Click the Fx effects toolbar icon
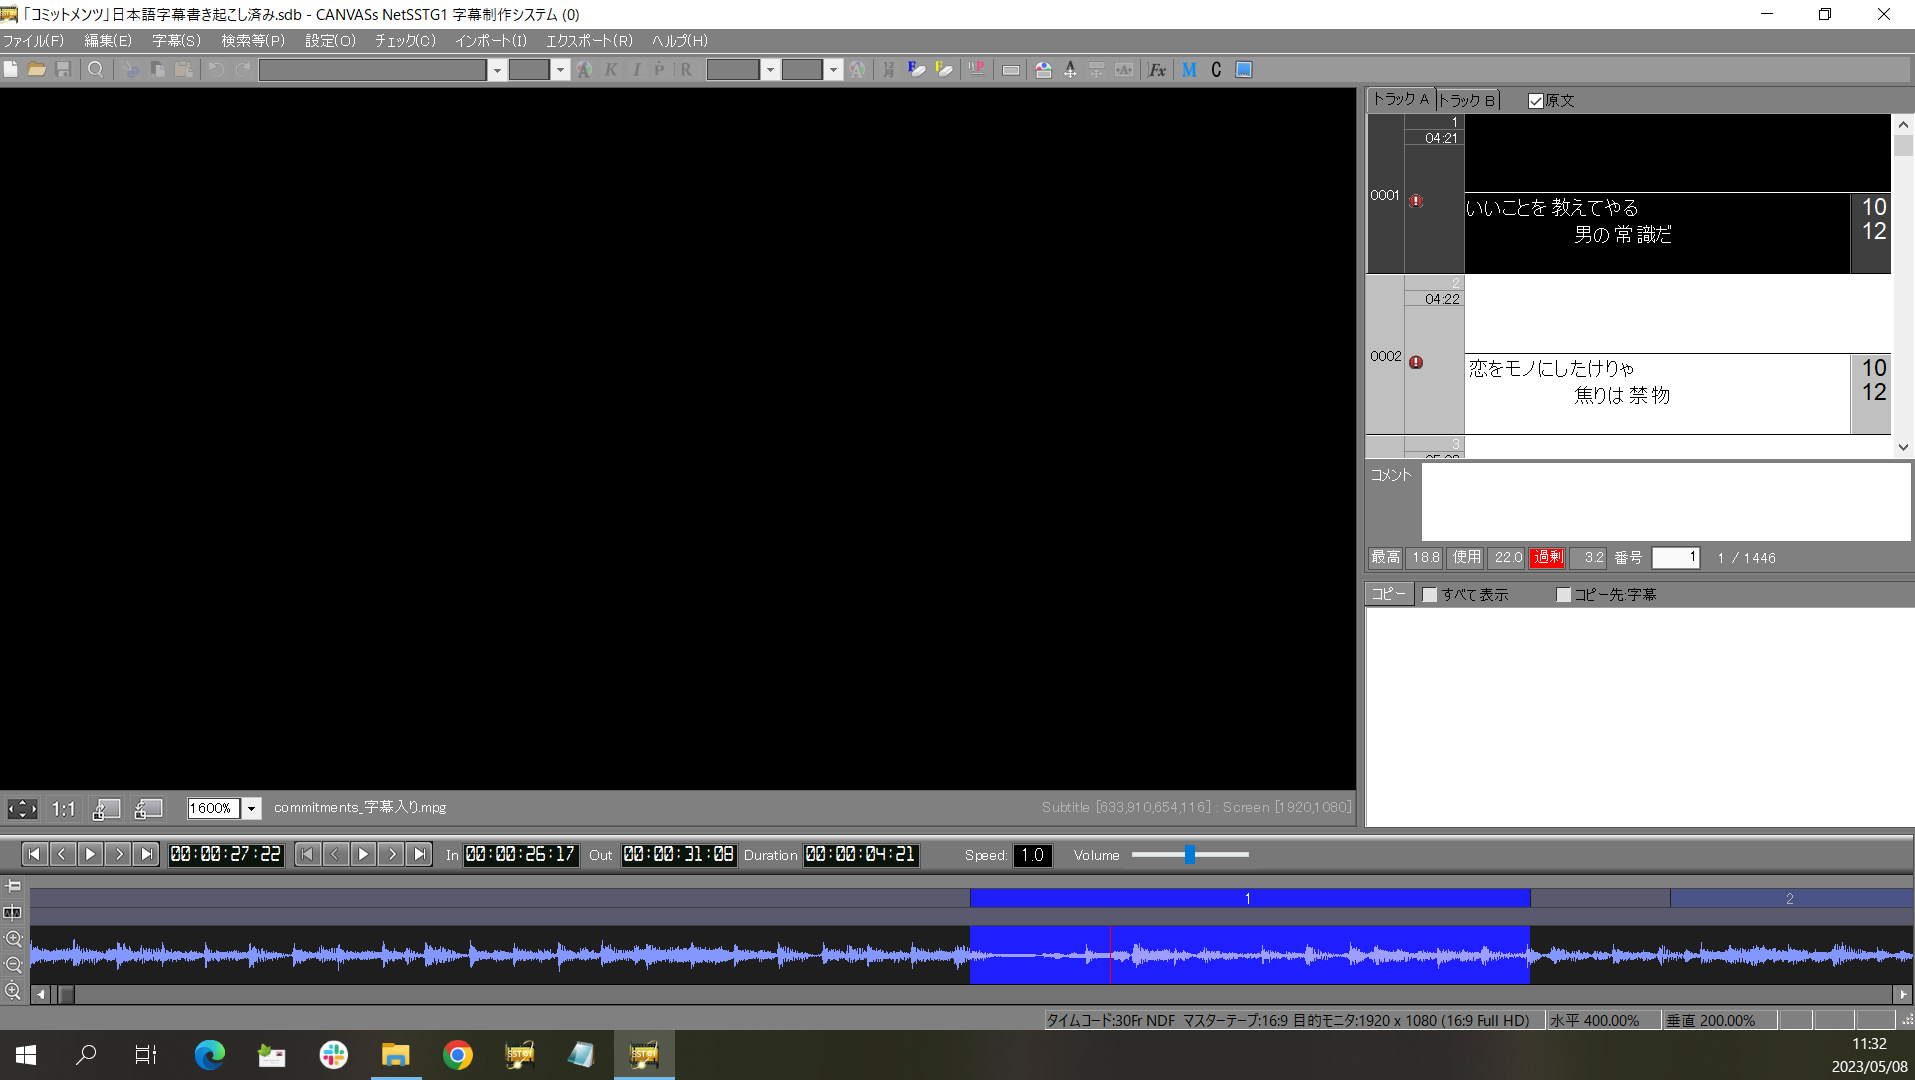The height and width of the screenshot is (1080, 1915). click(x=1157, y=70)
